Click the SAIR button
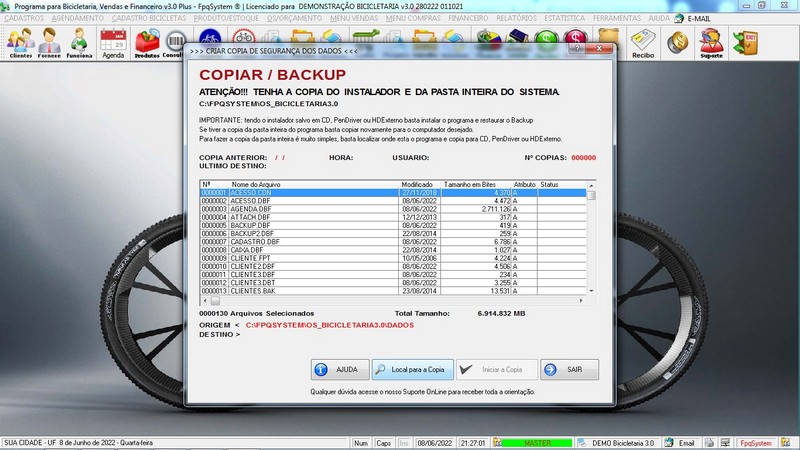This screenshot has height=450, width=800. pos(569,369)
